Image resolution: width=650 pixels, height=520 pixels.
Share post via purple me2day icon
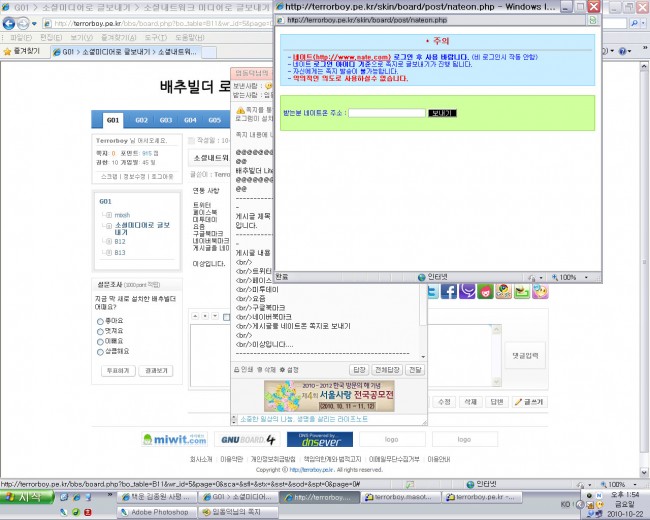(x=467, y=291)
